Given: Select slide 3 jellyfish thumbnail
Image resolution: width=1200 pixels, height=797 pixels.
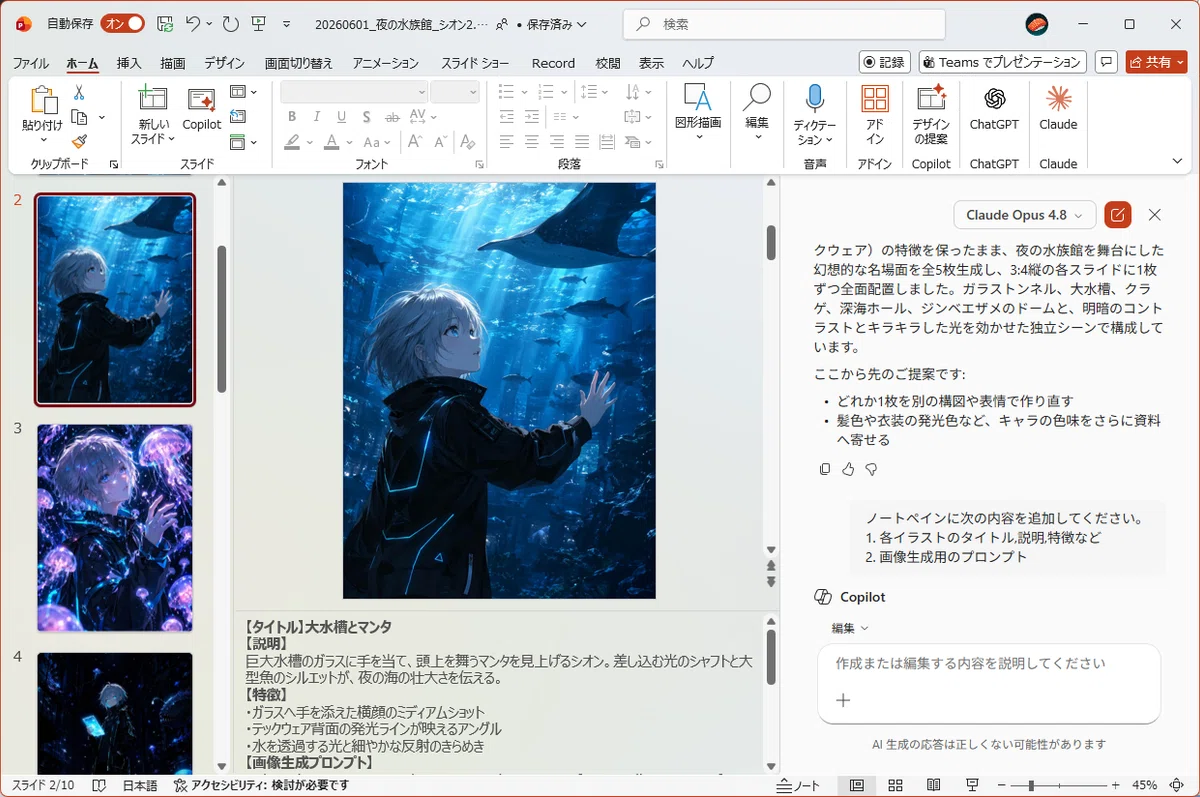Looking at the screenshot, I should pos(115,527).
